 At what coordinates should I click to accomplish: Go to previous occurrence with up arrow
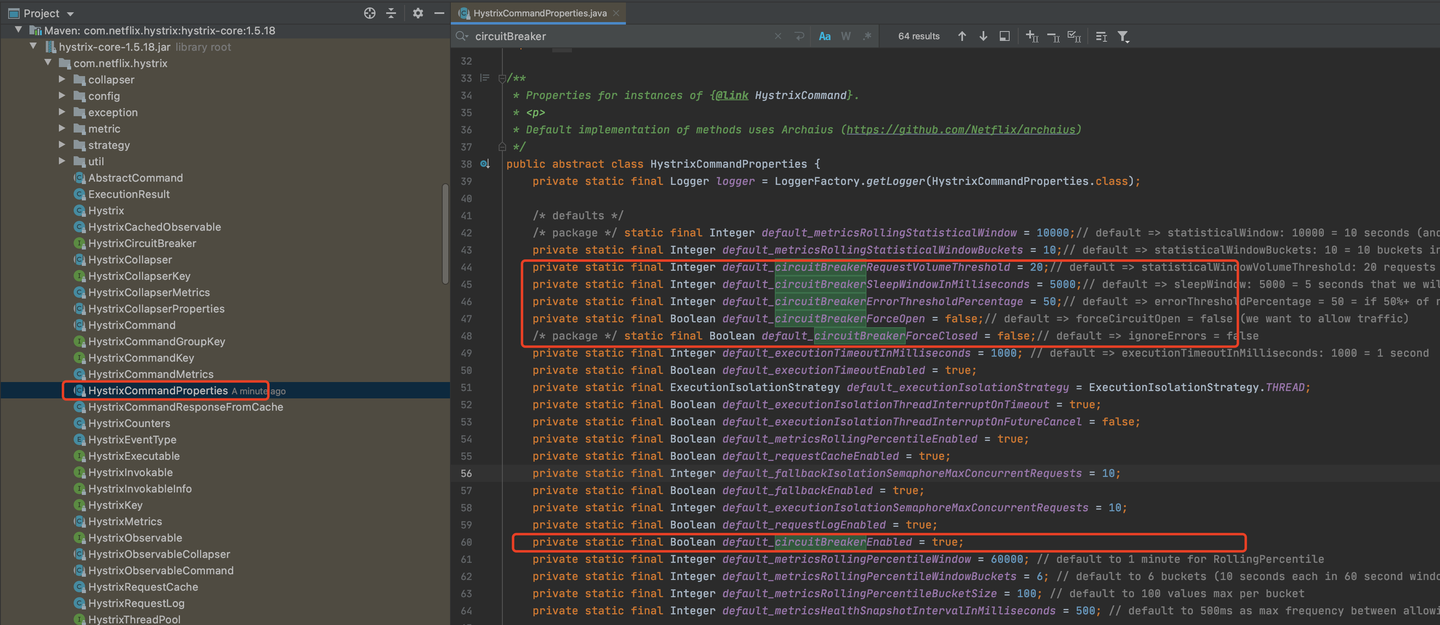[x=962, y=36]
